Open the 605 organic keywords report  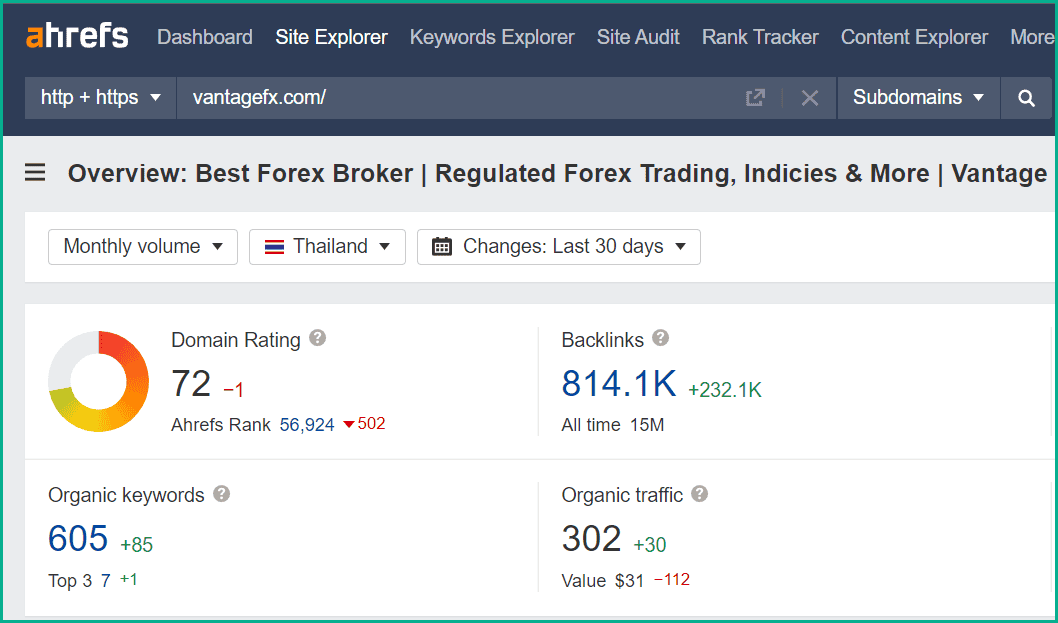click(78, 538)
